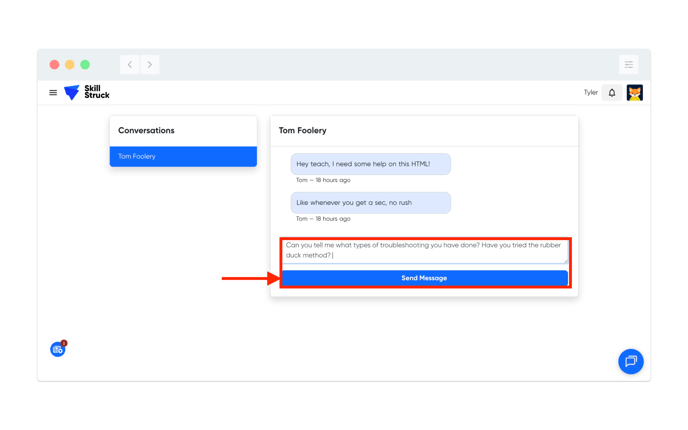Click the fox profile avatar

pyautogui.click(x=634, y=93)
